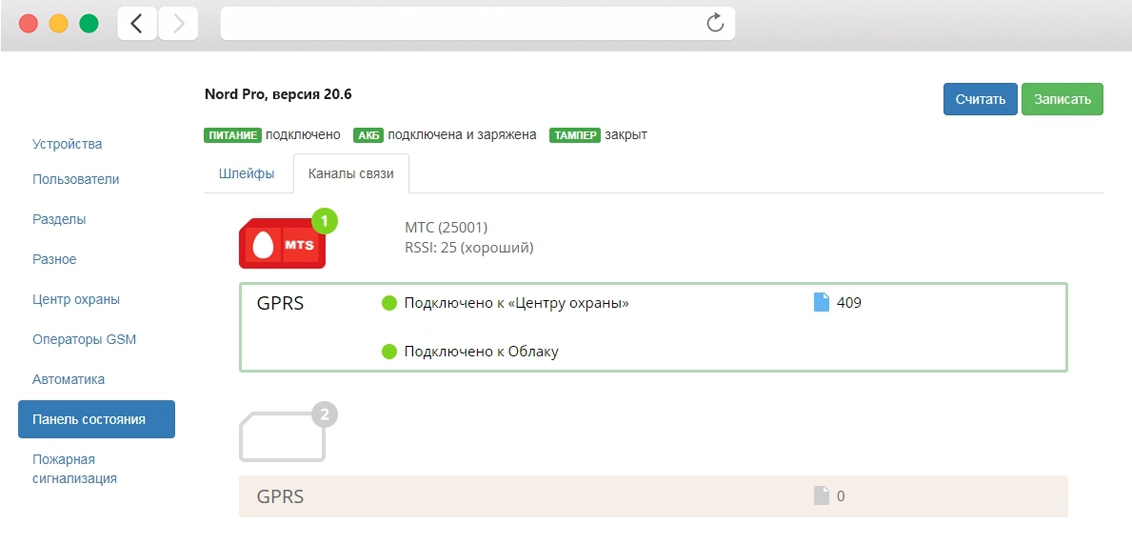Viewport: 1132px width, 545px height.
Task: Click the green status dot for Облаку connection
Action: click(390, 352)
